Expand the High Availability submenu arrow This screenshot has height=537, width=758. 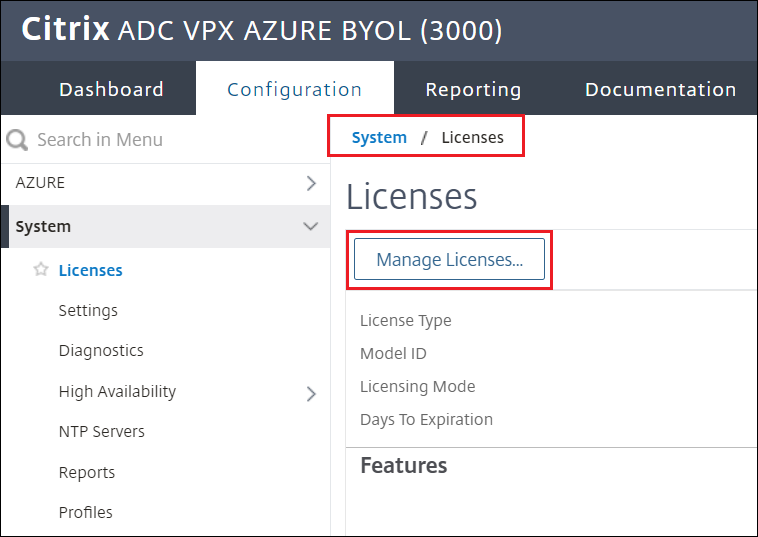pyautogui.click(x=311, y=393)
